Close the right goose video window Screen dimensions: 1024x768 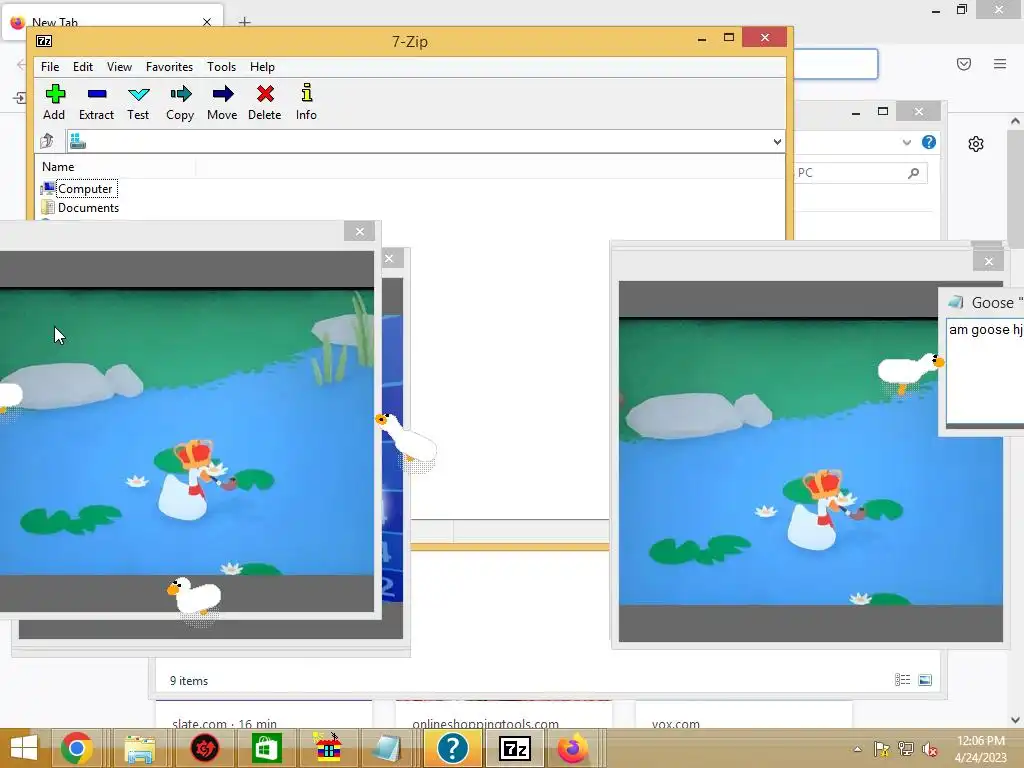[989, 261]
